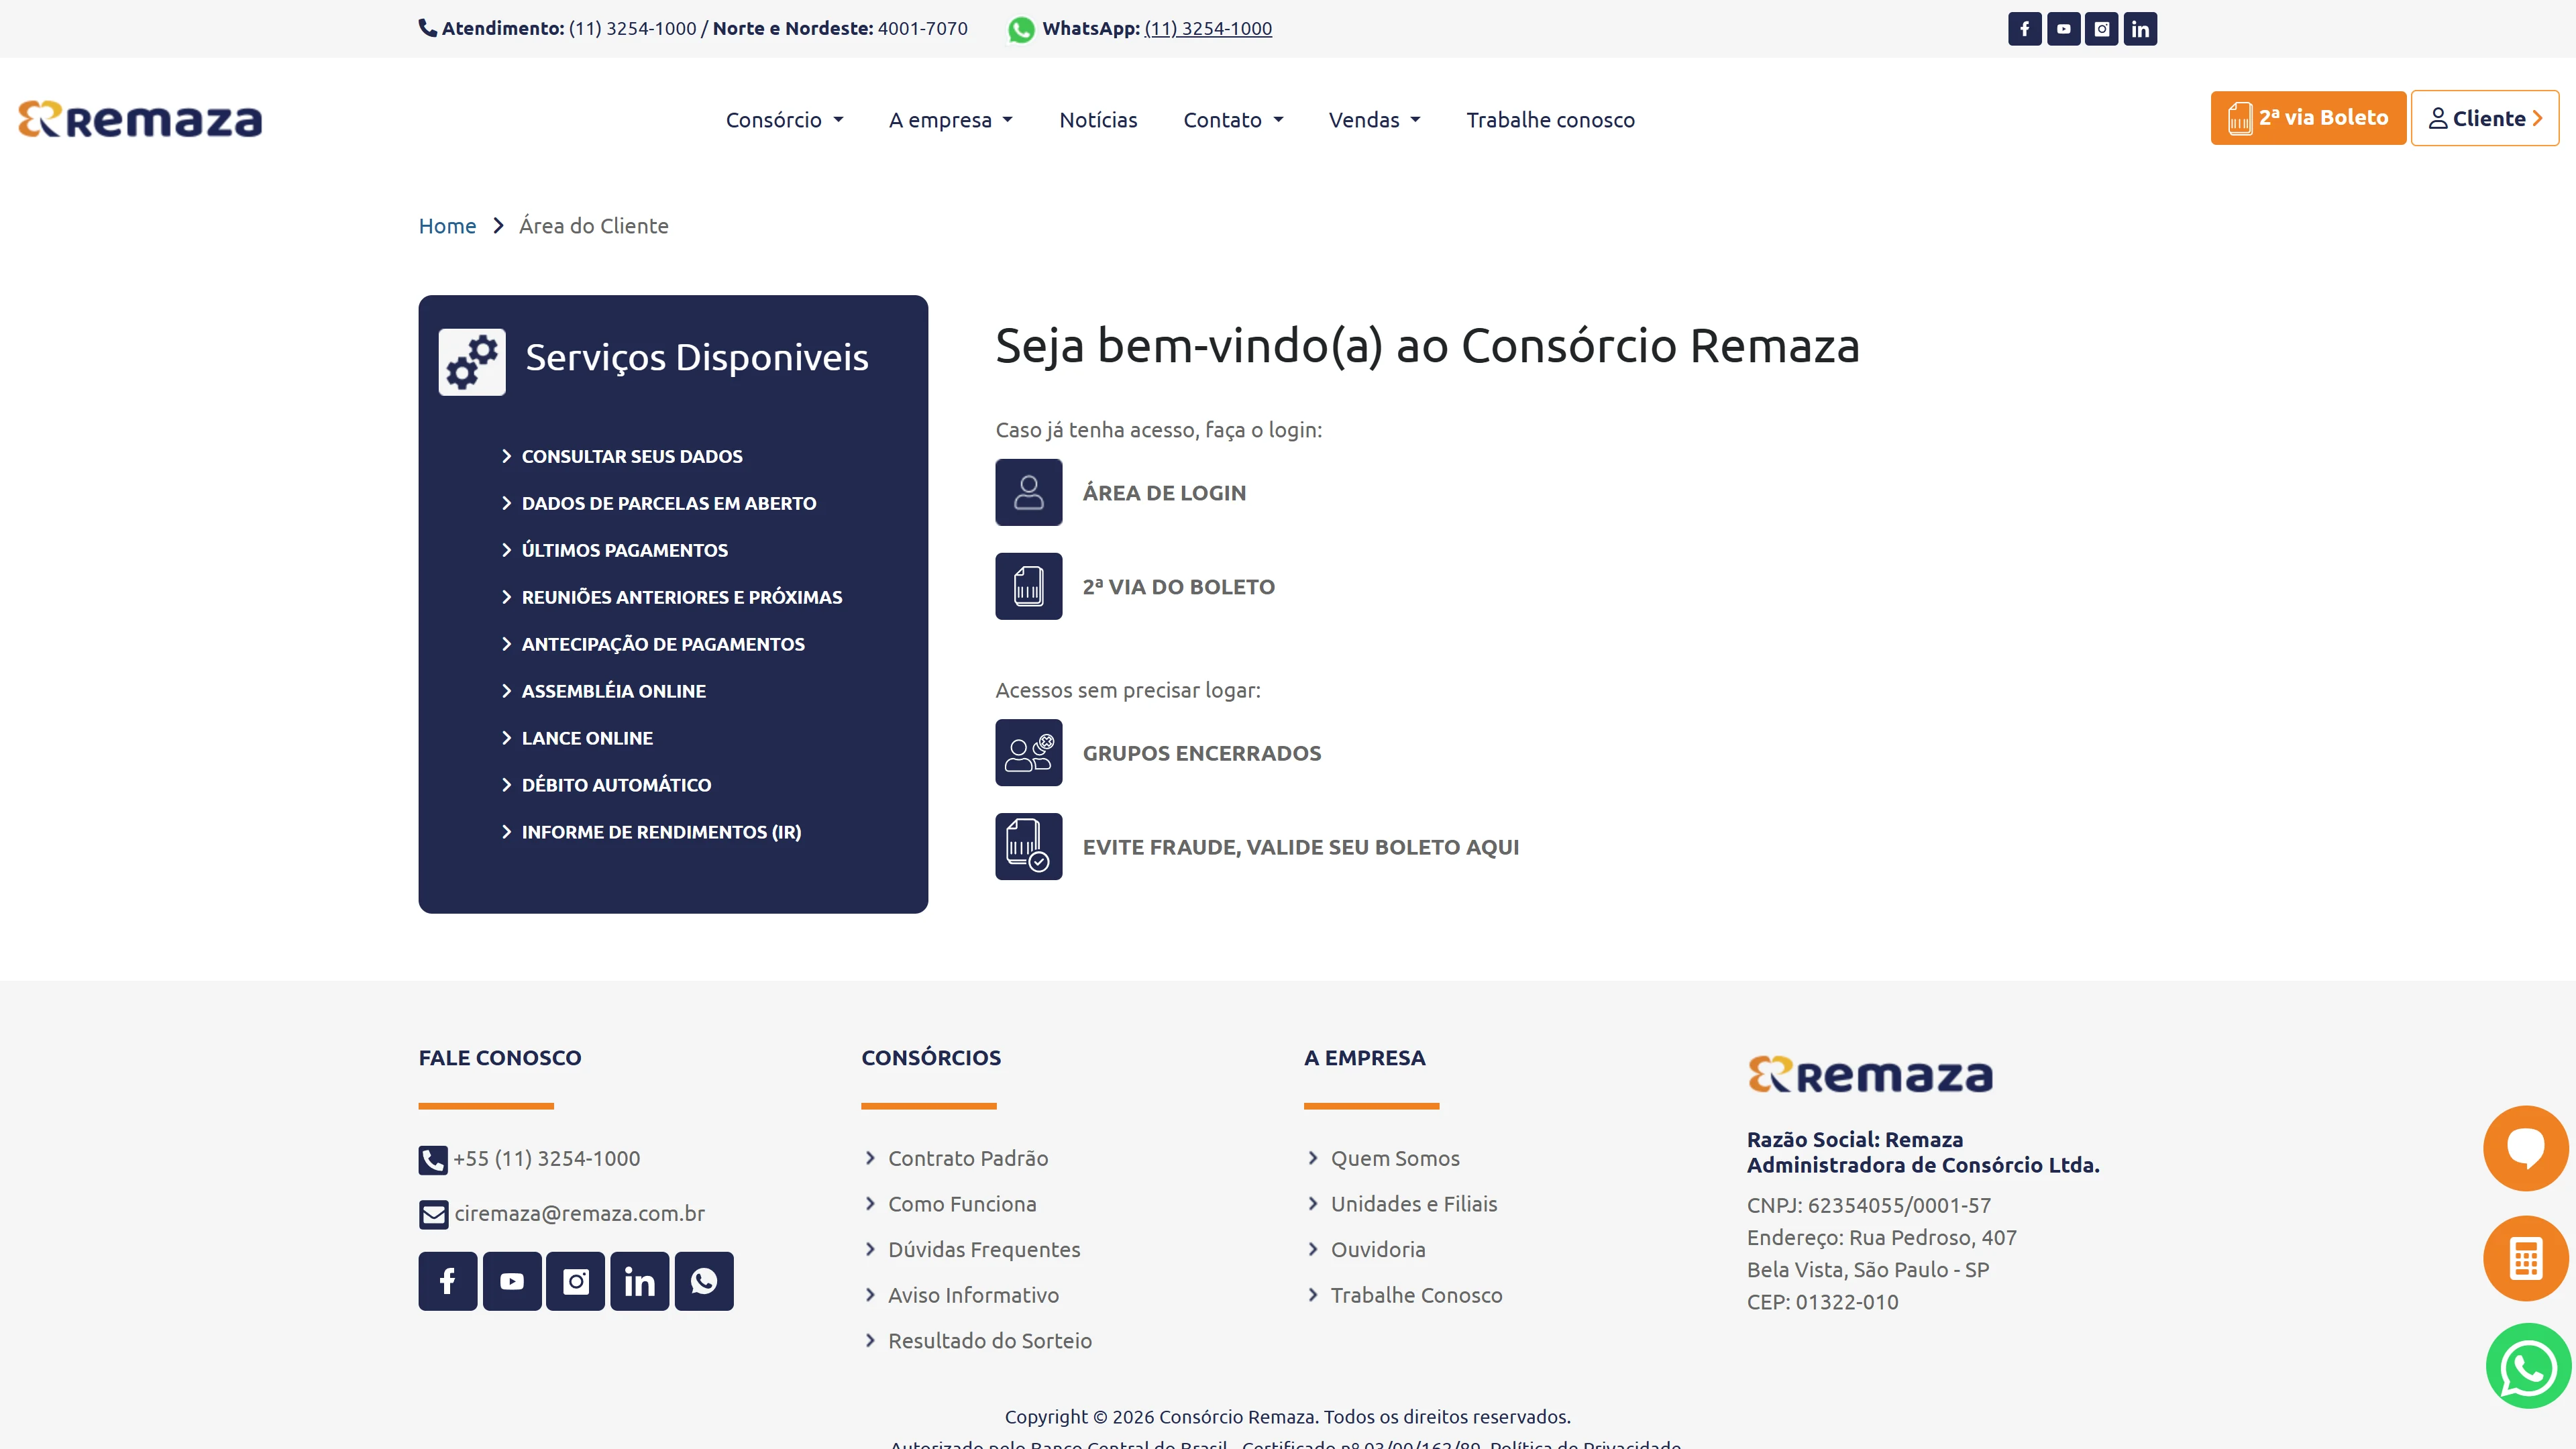Click the user icon for Área de Login

pyautogui.click(x=1028, y=492)
